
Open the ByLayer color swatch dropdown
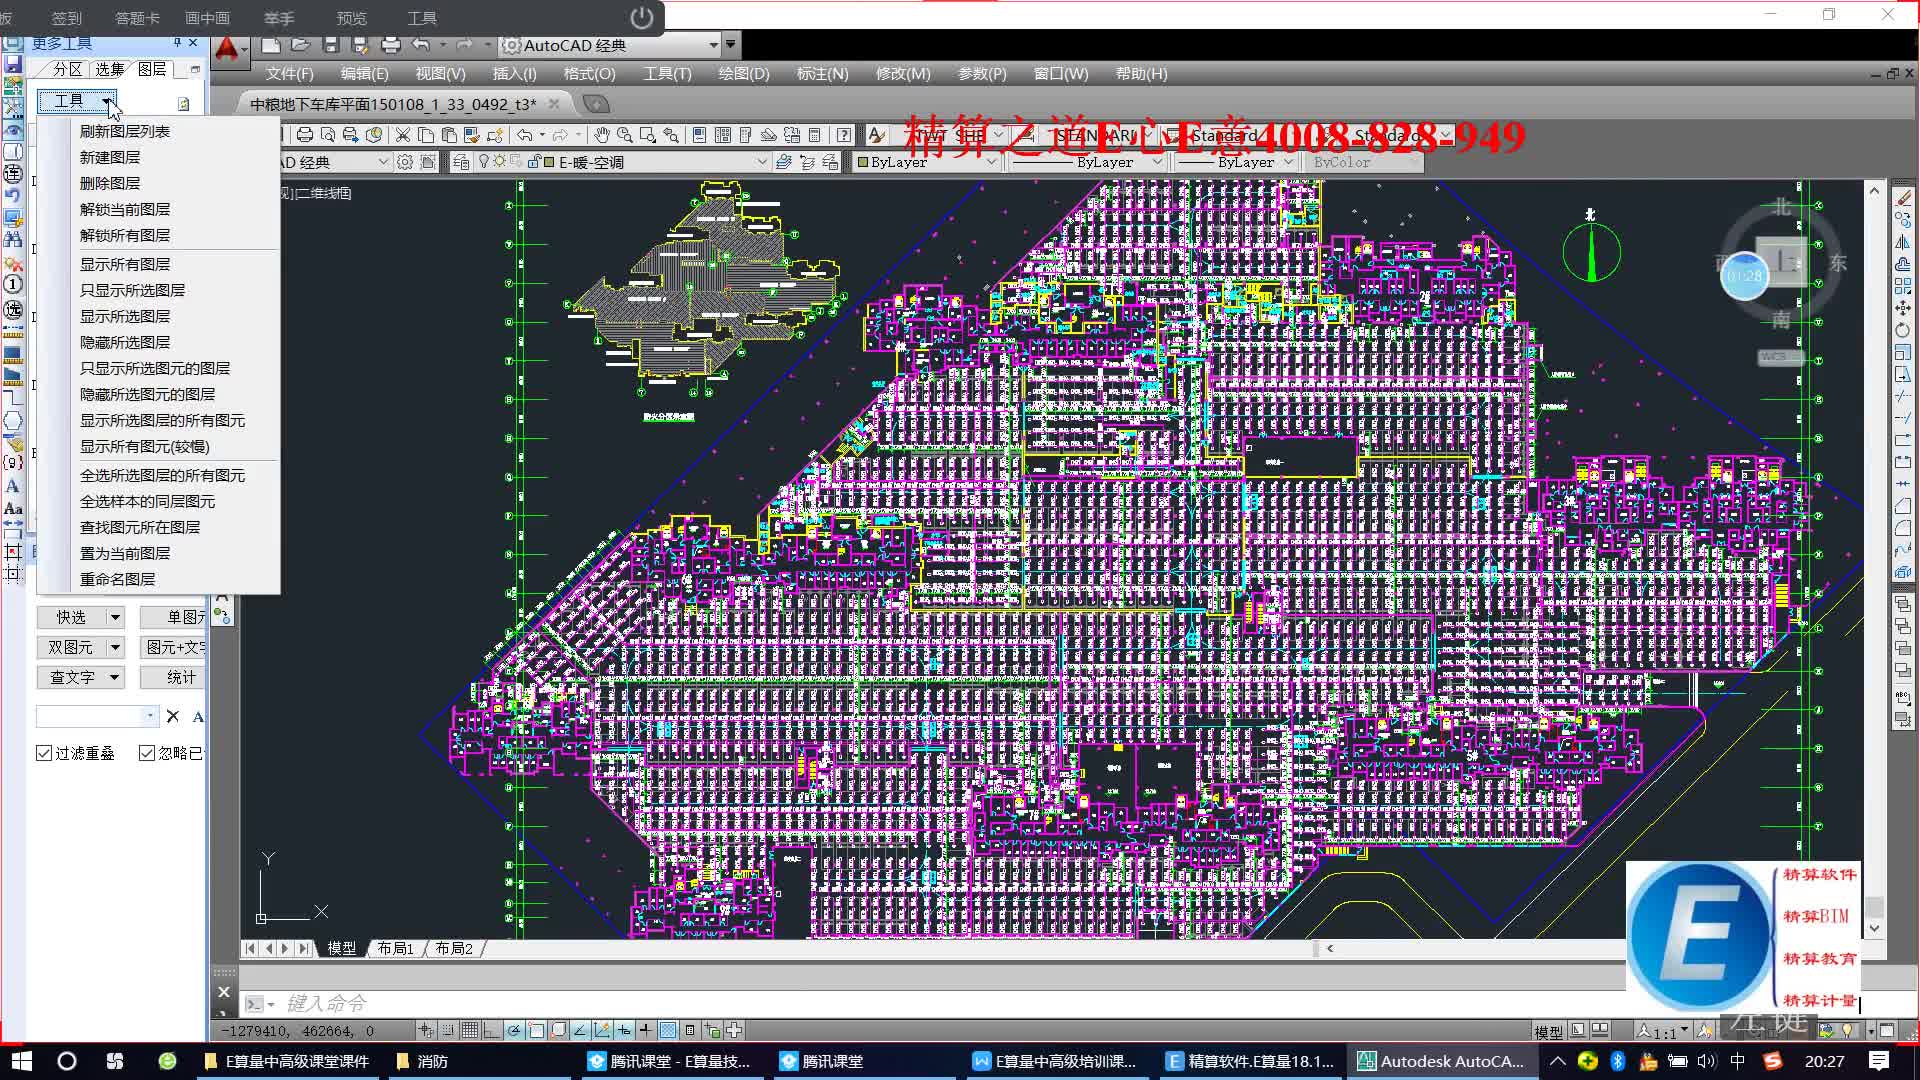pyautogui.click(x=991, y=162)
